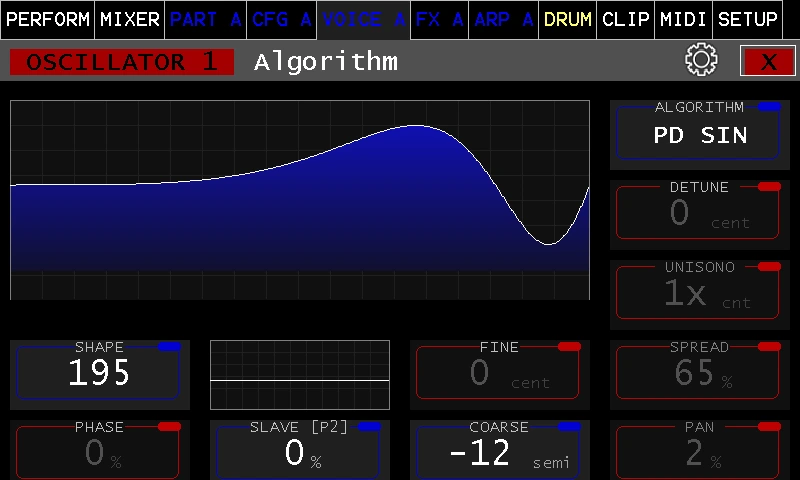Click the red indicator on SPREAD
Screen dimensions: 800x480
coord(769,347)
